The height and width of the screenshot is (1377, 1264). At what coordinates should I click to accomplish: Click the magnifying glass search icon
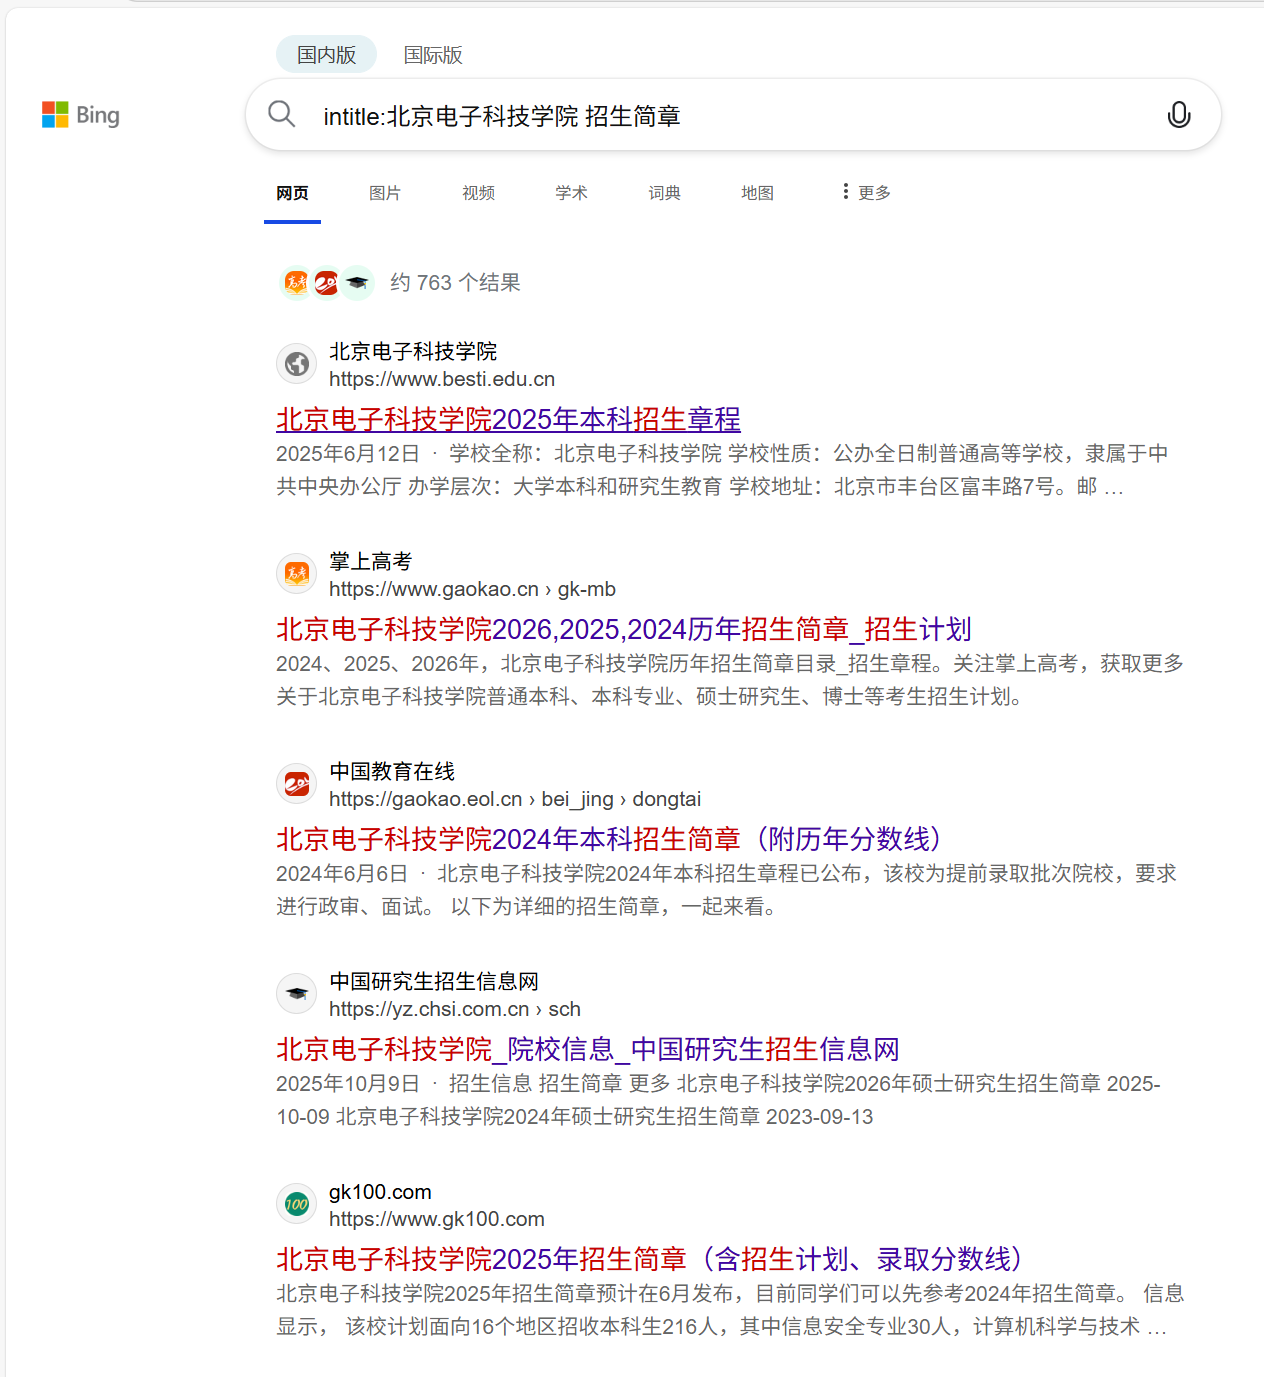click(x=282, y=114)
